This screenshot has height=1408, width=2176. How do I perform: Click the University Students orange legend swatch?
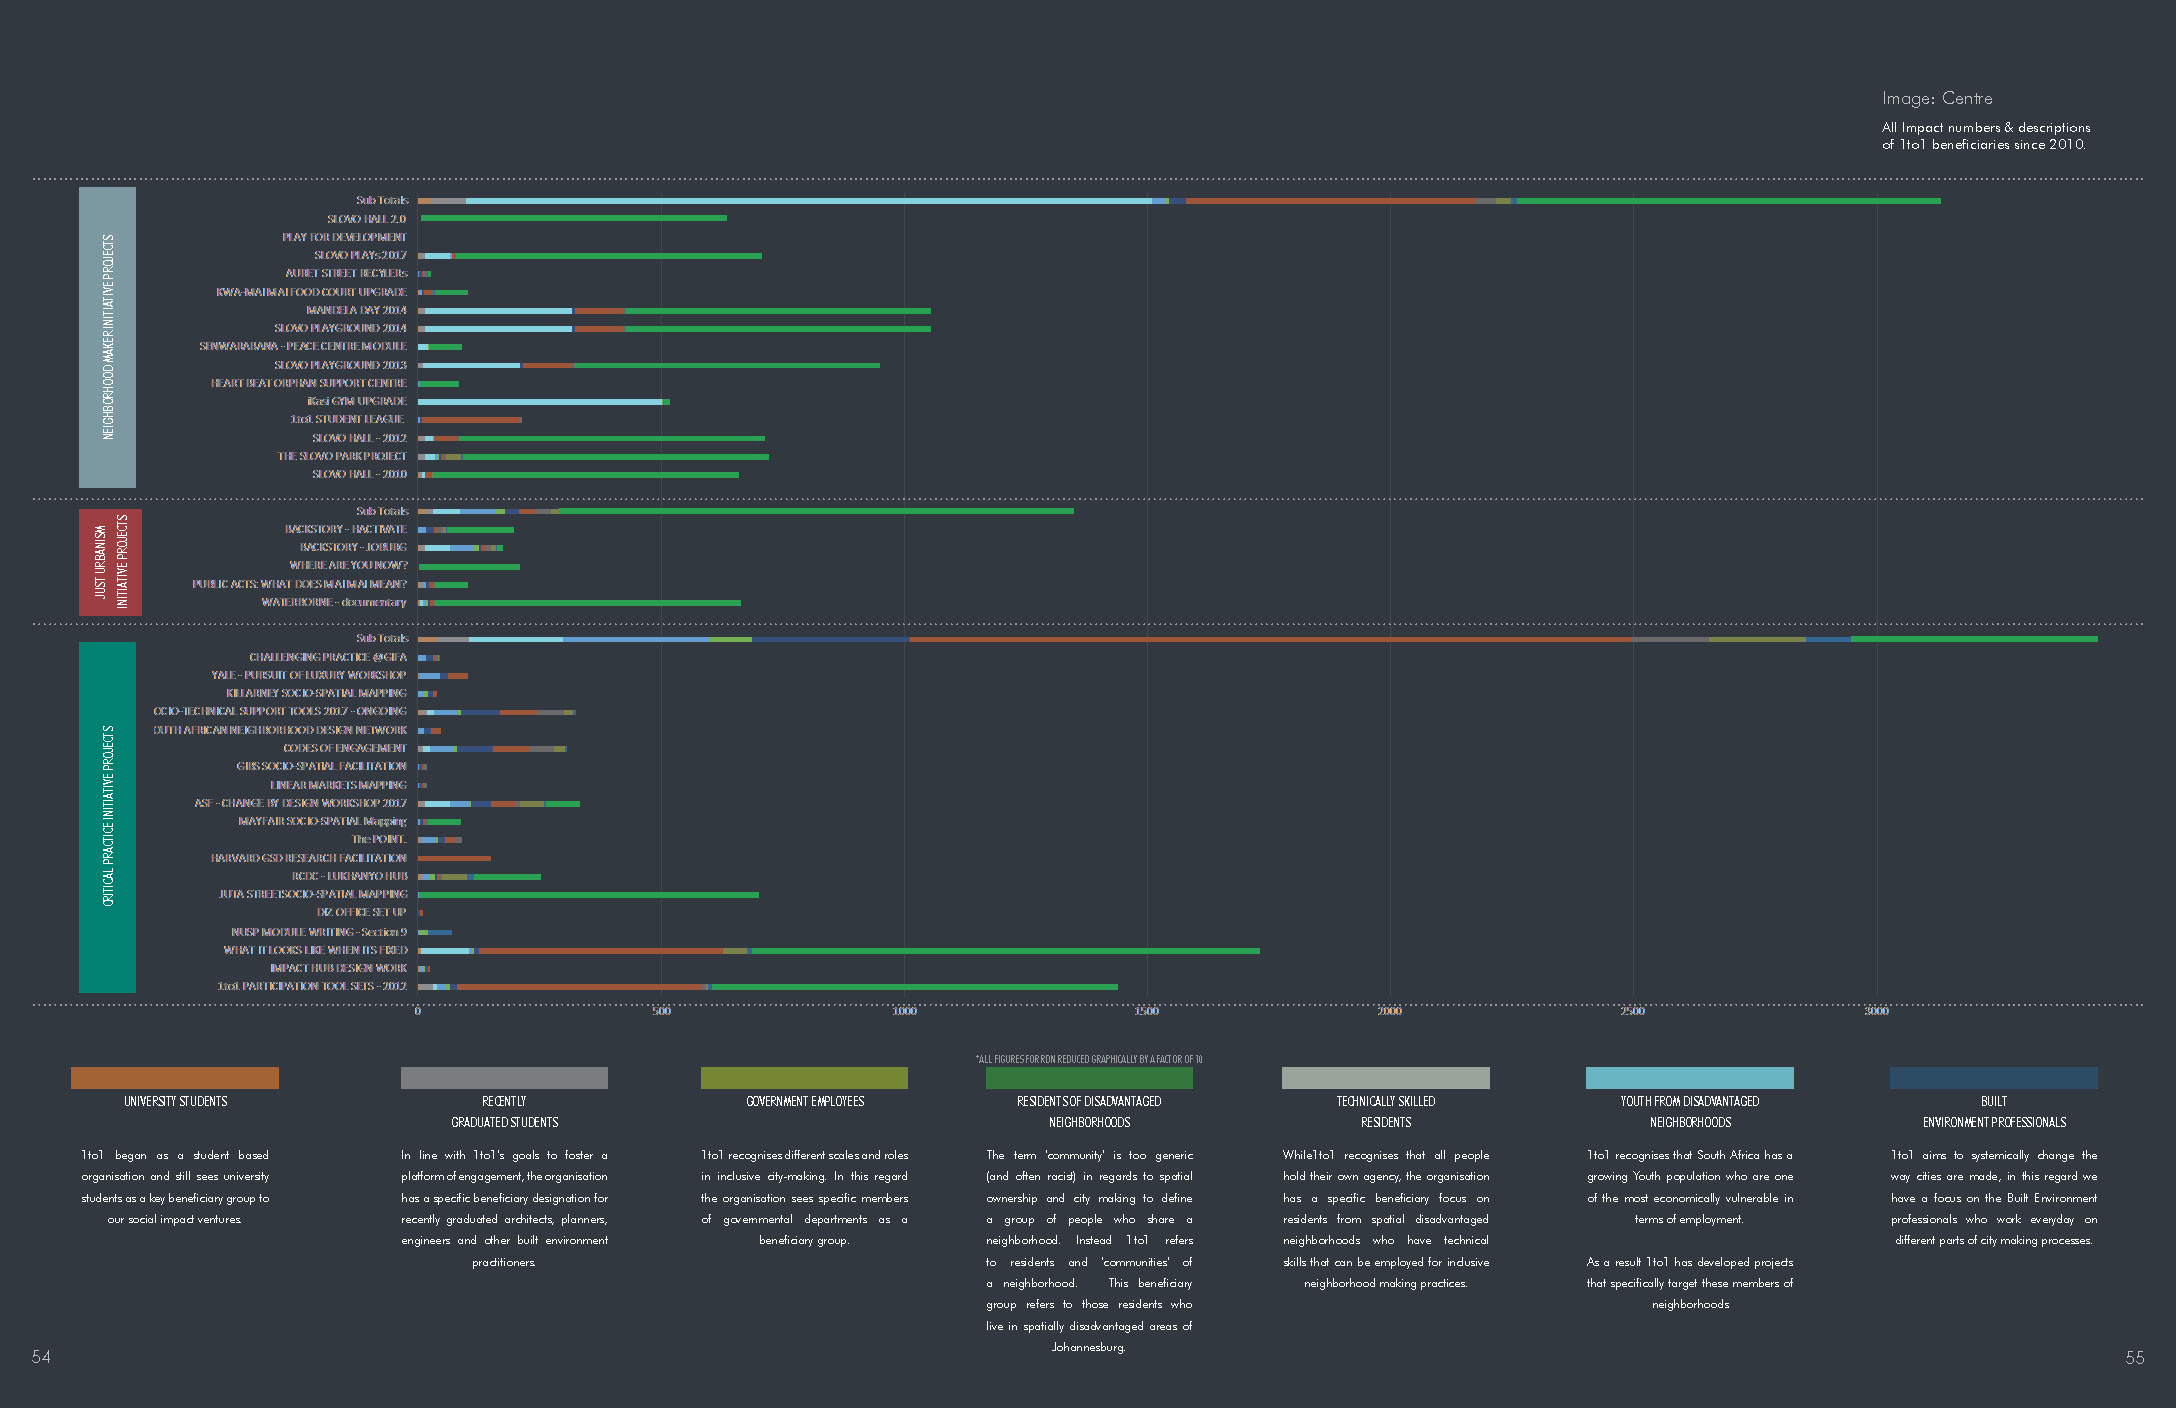[174, 1077]
